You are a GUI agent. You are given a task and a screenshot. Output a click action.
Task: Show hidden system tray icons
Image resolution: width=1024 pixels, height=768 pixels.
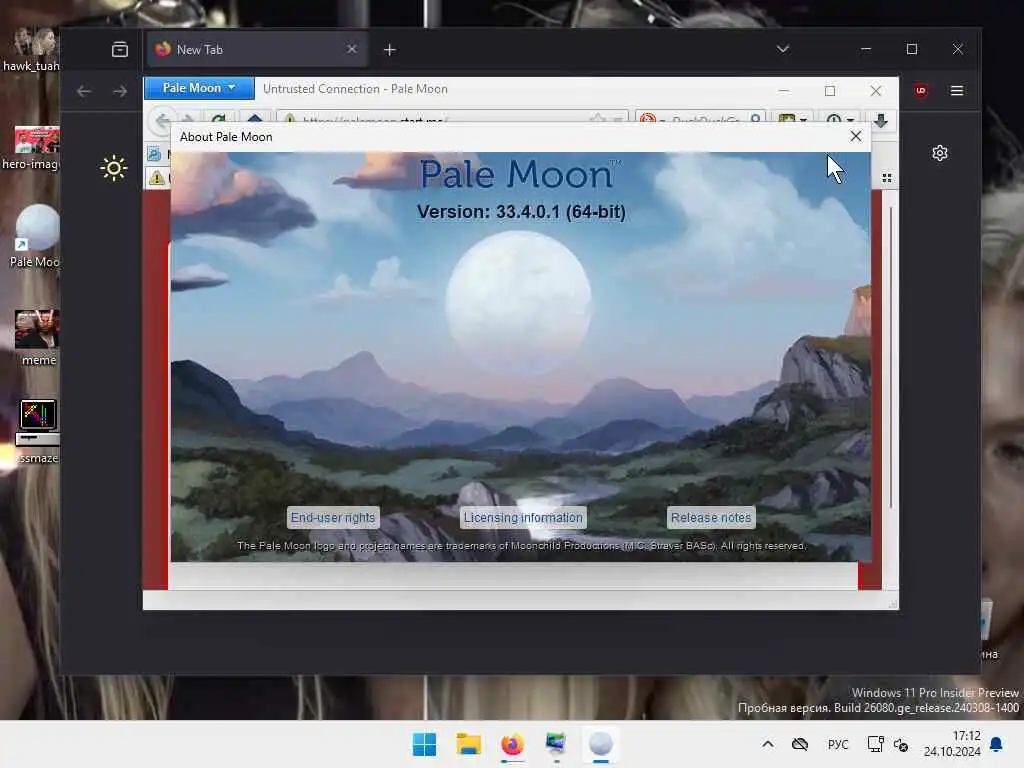coord(768,744)
